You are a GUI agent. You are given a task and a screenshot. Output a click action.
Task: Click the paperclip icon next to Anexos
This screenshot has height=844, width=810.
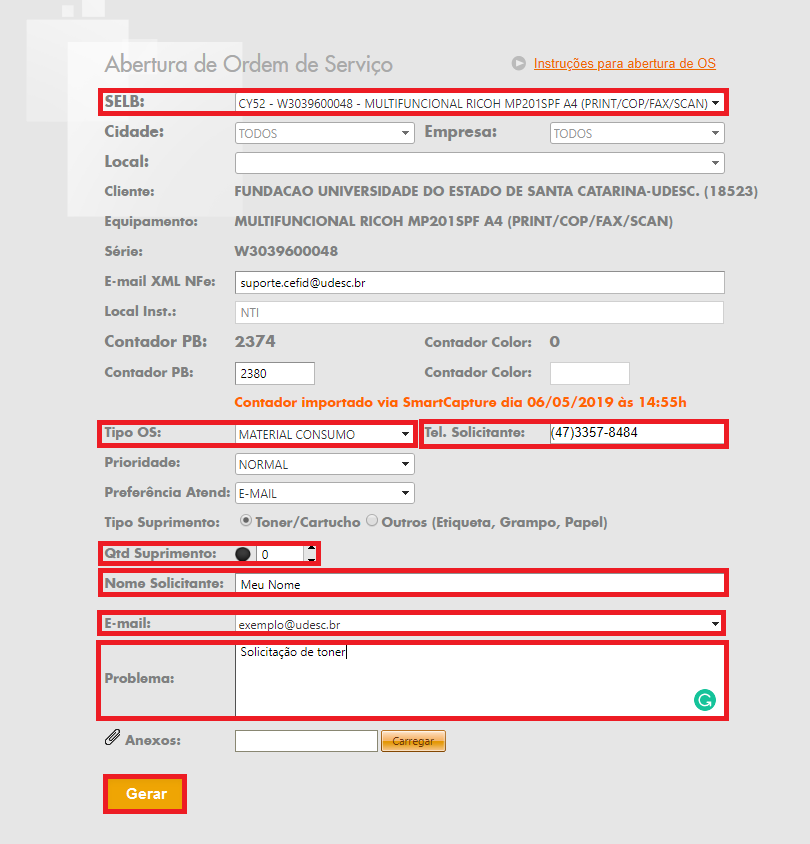(x=112, y=739)
